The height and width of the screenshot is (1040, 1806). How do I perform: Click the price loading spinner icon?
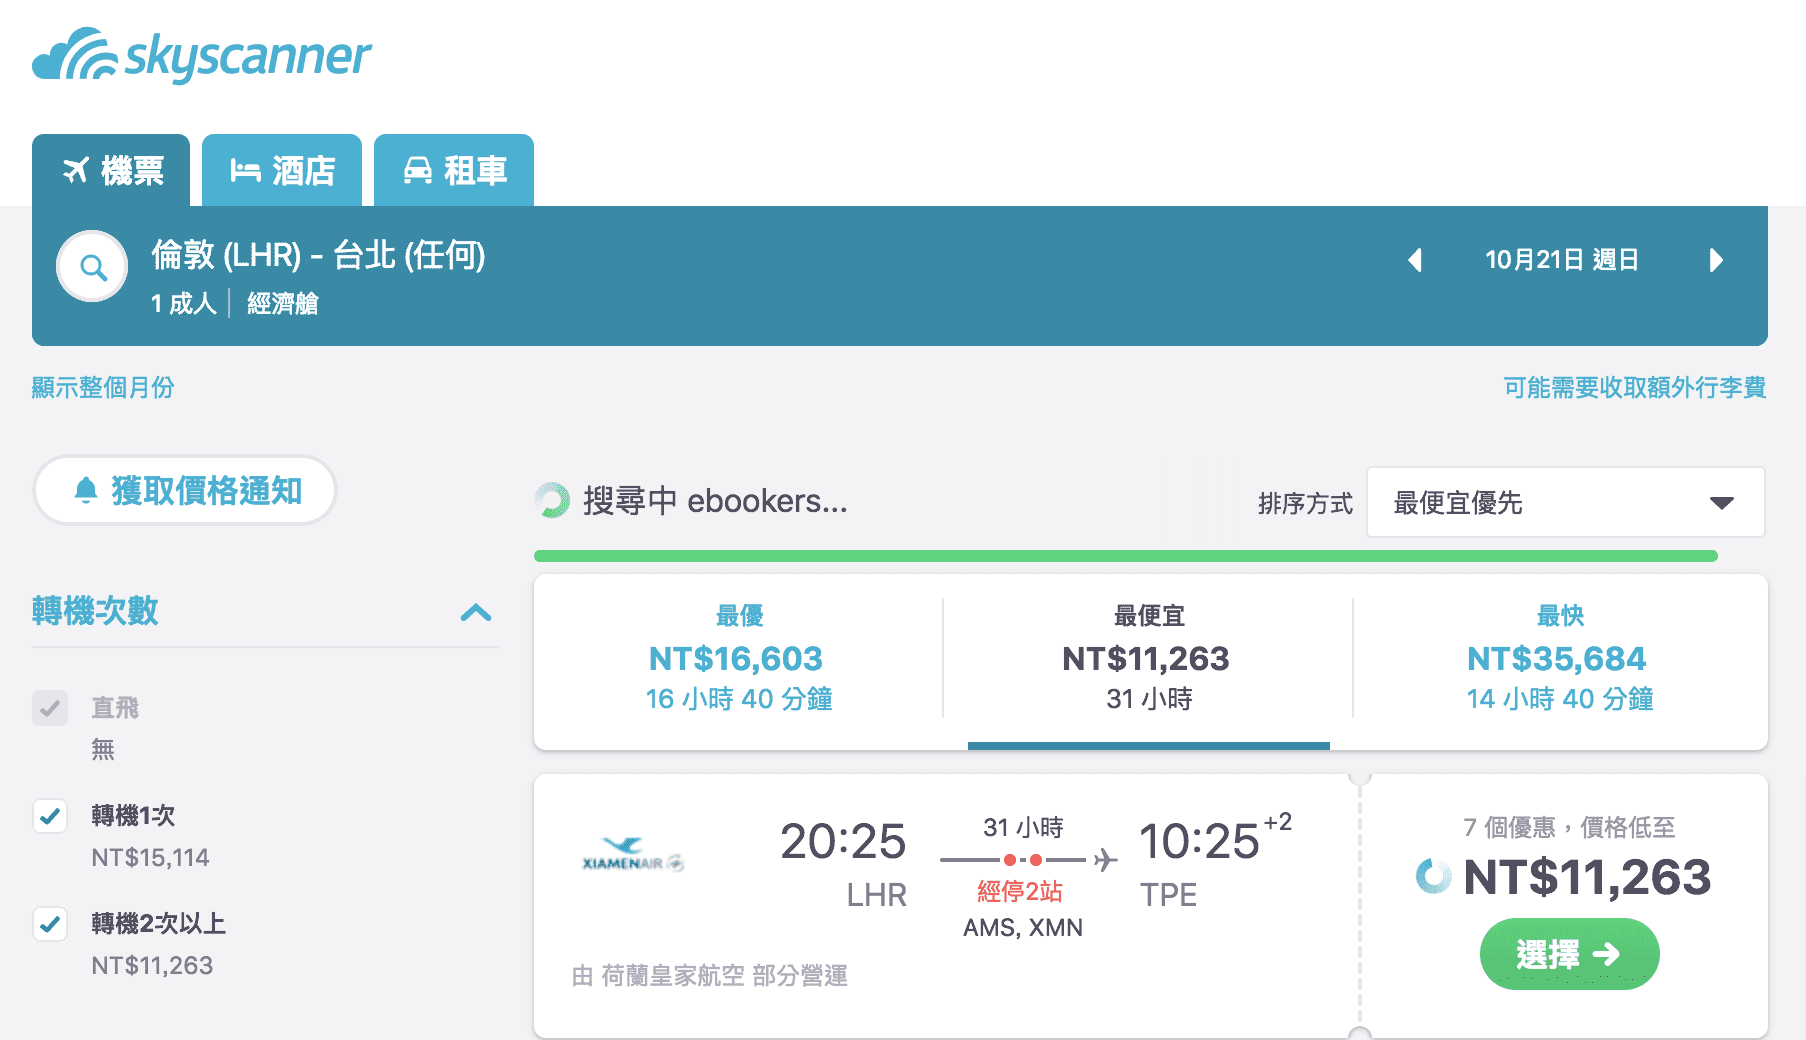tap(1433, 876)
